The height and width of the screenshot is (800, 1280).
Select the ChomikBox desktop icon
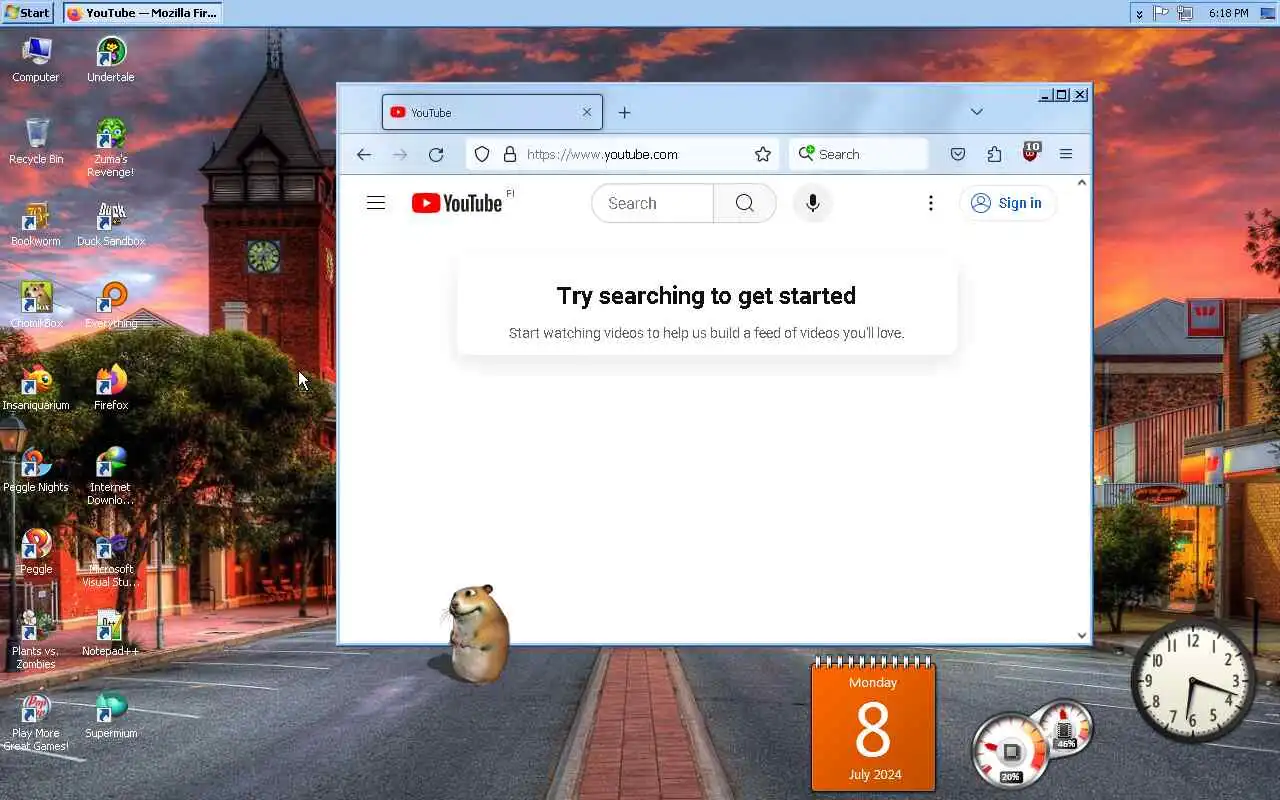(x=36, y=306)
